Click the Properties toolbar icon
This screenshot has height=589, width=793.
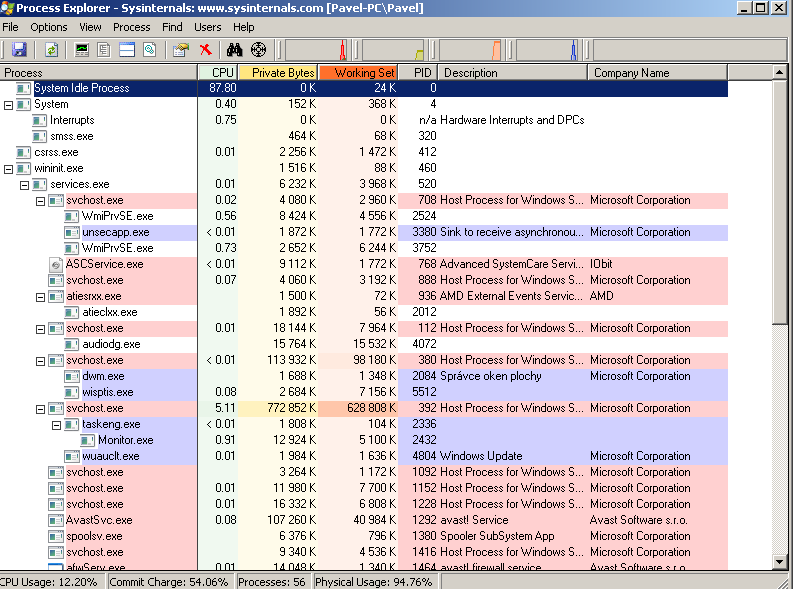tap(180, 49)
